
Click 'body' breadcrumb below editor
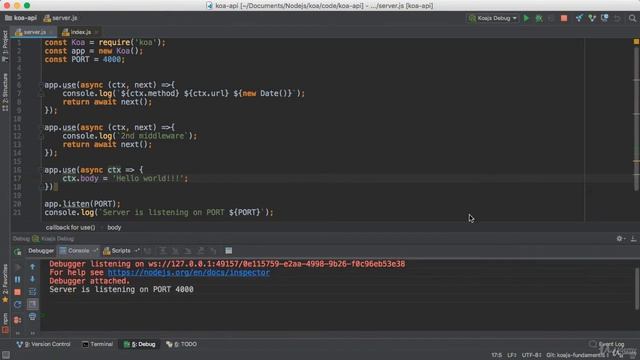pyautogui.click(x=114, y=227)
